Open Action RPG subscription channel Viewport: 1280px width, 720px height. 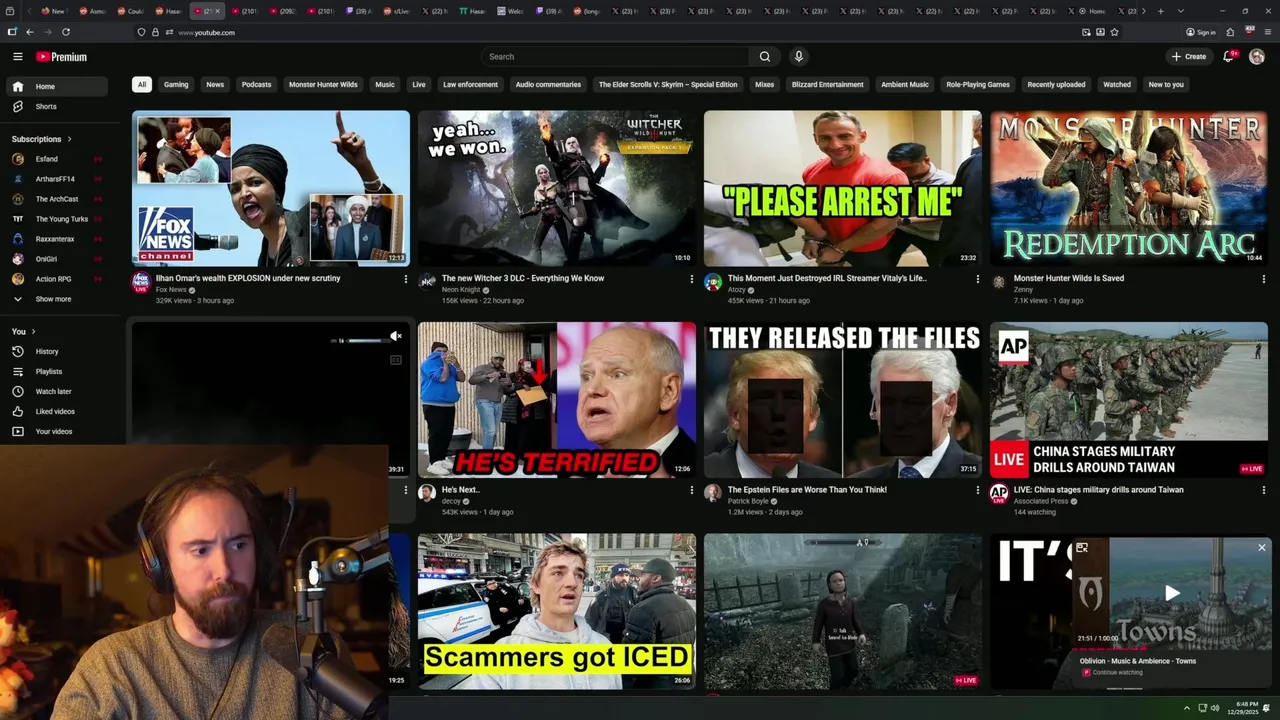coord(56,279)
